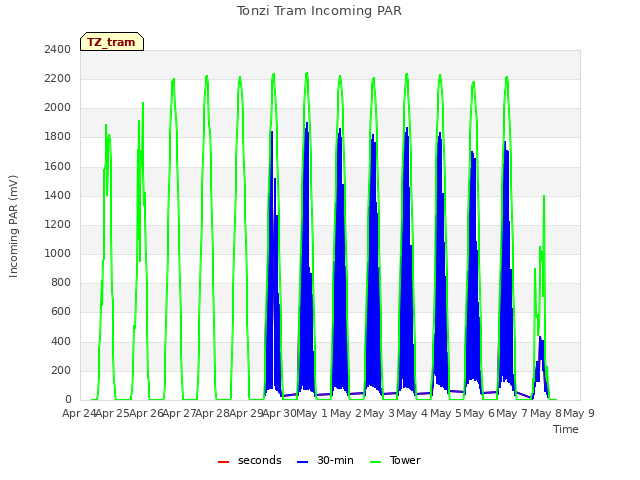Click the 400 y-axis tick value
Screen dimensions: 640x480
click(x=61, y=341)
